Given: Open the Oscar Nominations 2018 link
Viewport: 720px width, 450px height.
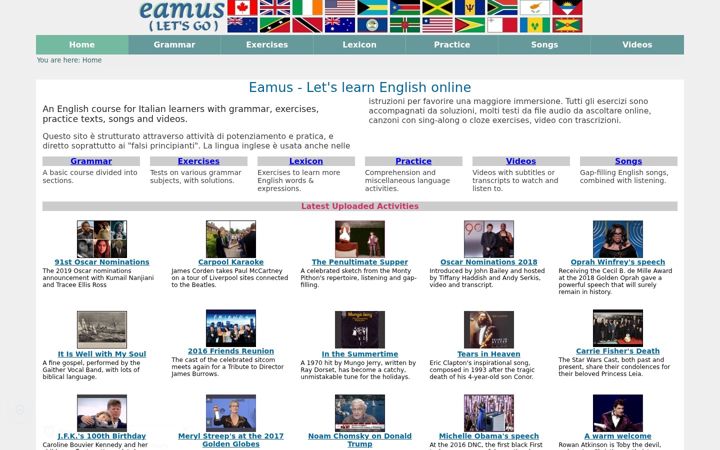Looking at the screenshot, I should coord(489,262).
